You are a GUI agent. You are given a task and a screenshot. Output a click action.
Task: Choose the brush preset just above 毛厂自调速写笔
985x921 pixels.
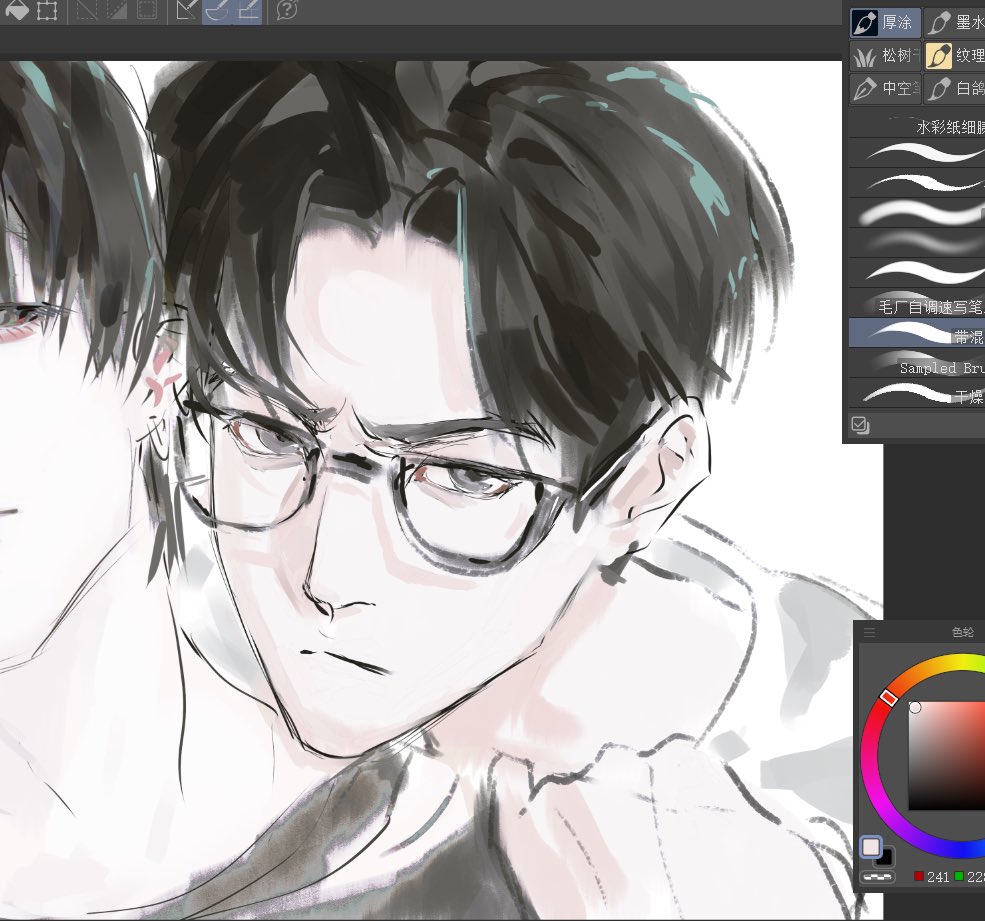(x=917, y=273)
